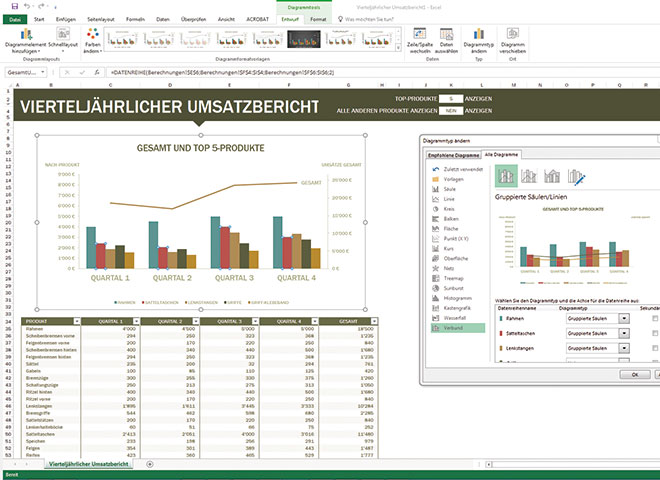The height and width of the screenshot is (480, 660).
Task: Open QUARTAL 2 column filter dropdown
Action: (x=196, y=321)
